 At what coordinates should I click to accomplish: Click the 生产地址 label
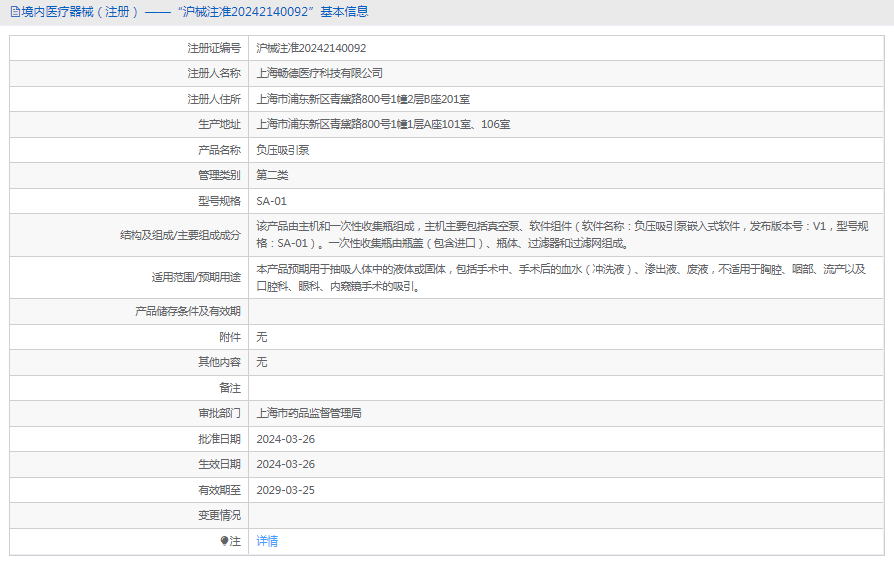[x=219, y=124]
